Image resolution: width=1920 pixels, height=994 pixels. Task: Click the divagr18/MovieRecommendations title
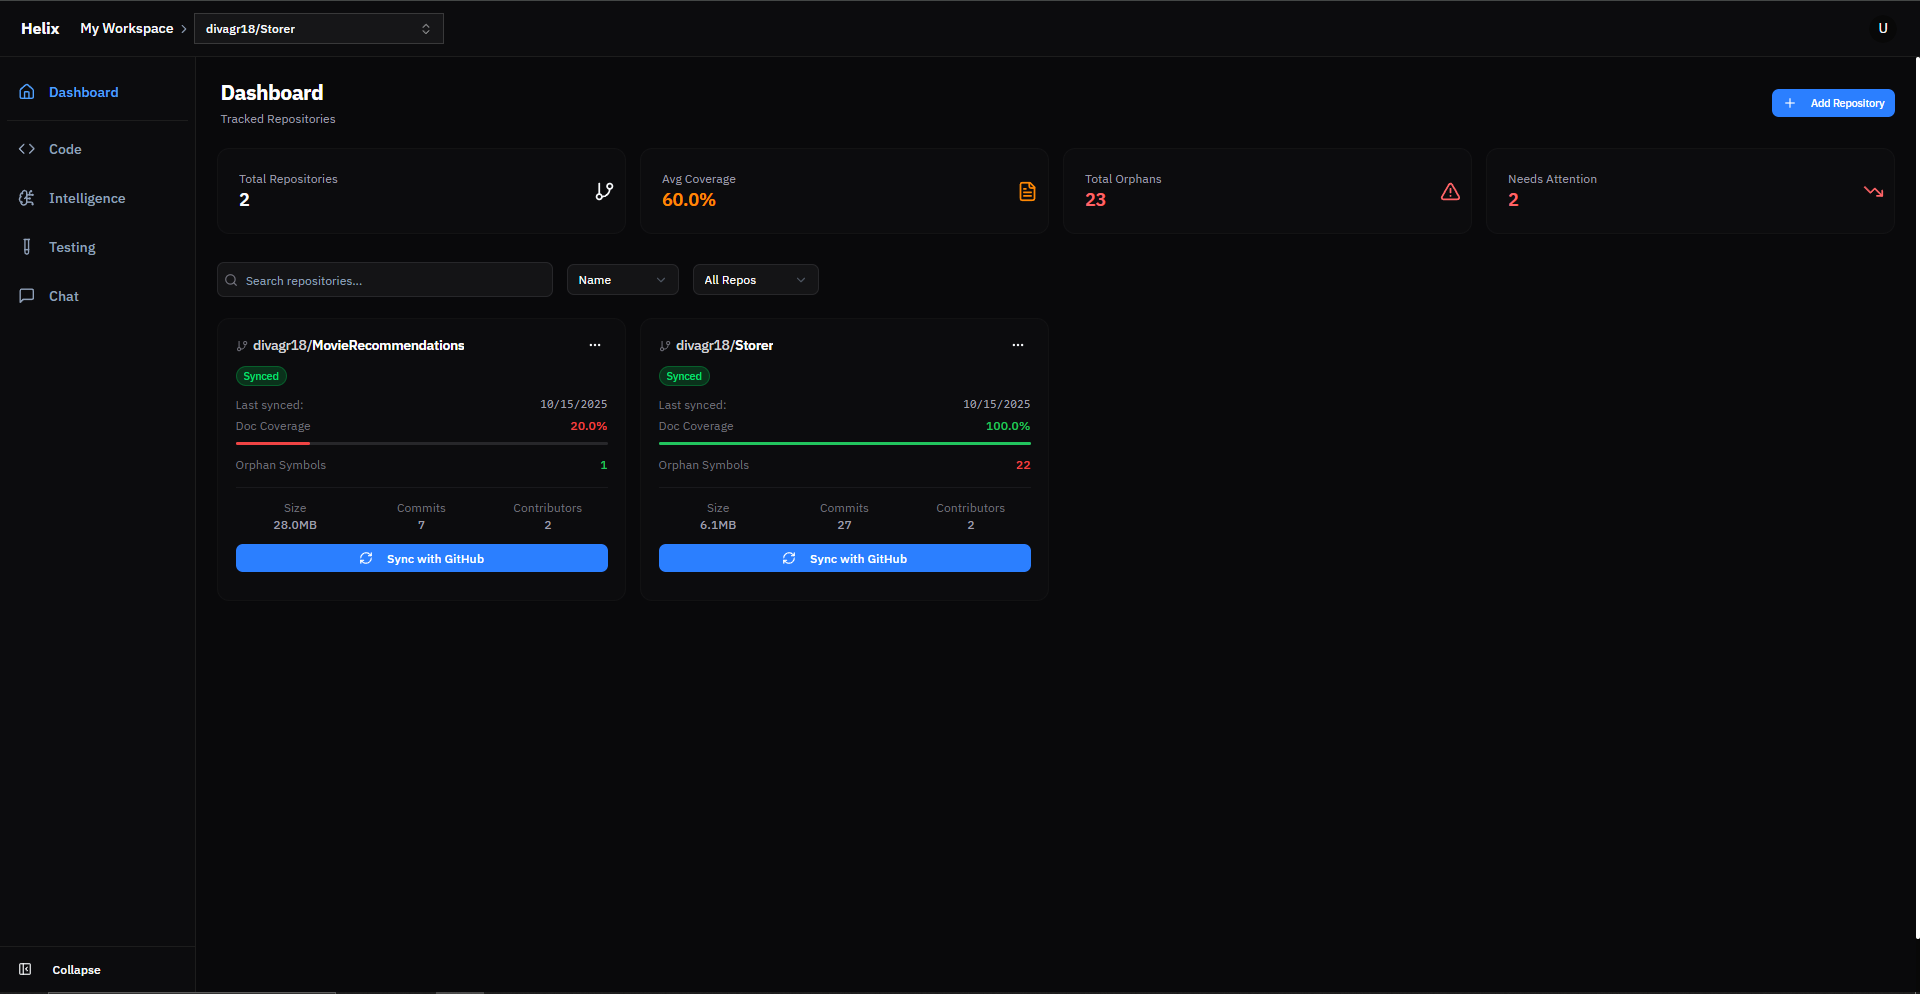coord(358,345)
